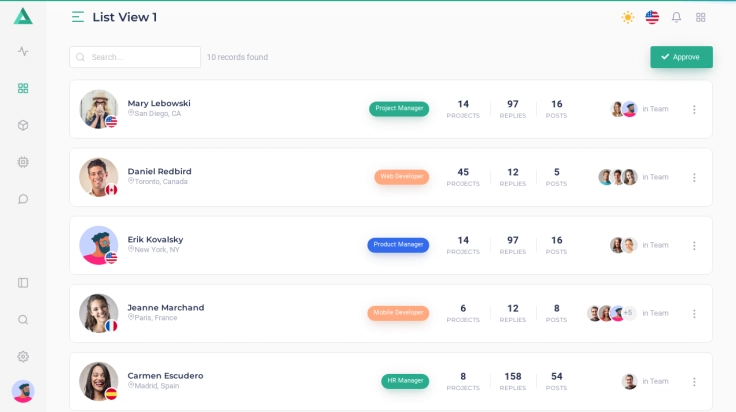The width and height of the screenshot is (736, 412).
Task: Open the chat bubble icon in sidebar
Action: click(23, 199)
